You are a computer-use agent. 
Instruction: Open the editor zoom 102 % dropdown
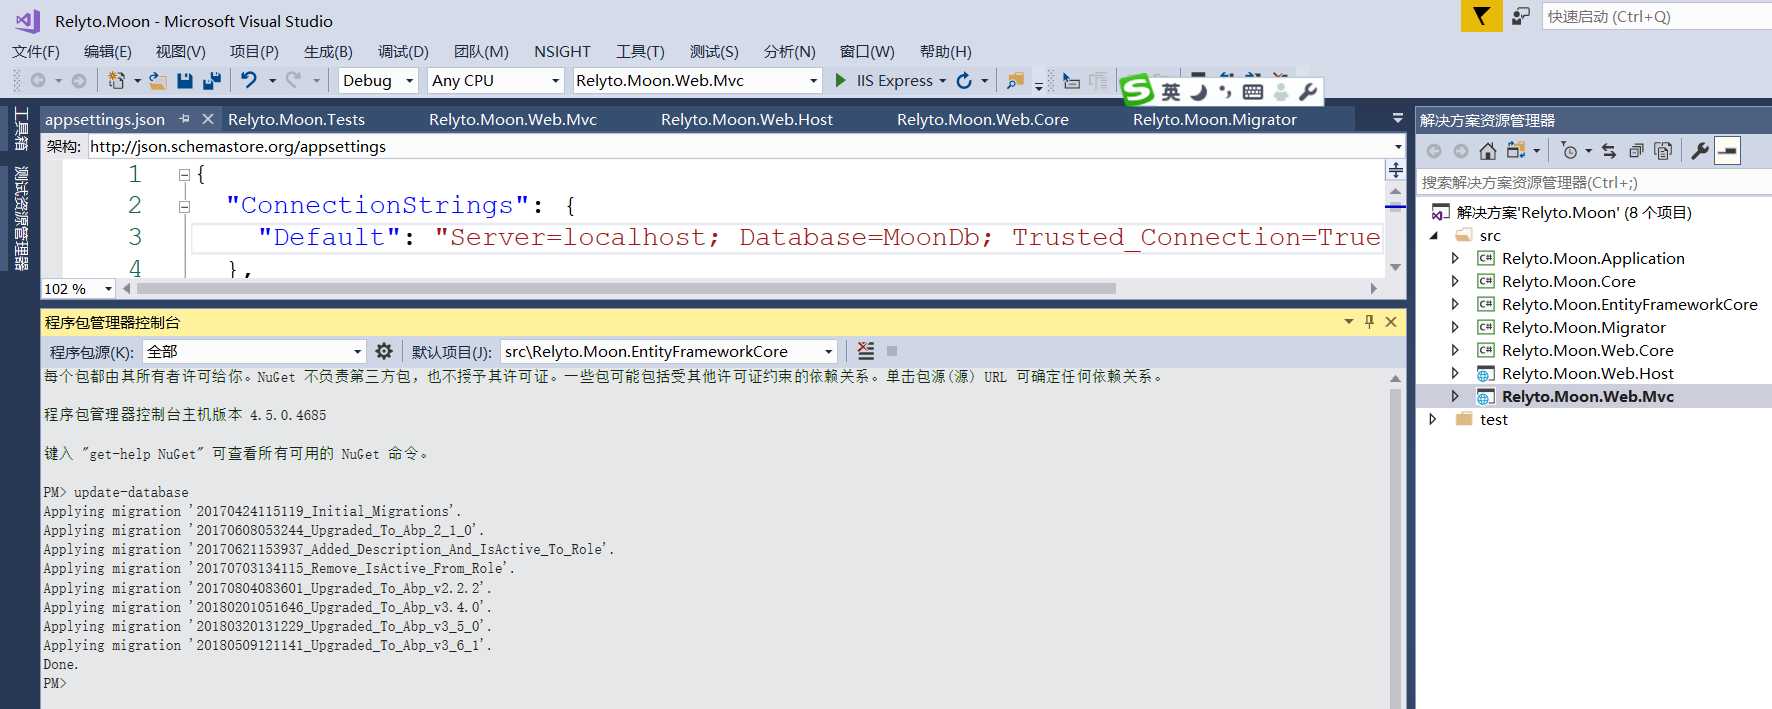tap(108, 289)
